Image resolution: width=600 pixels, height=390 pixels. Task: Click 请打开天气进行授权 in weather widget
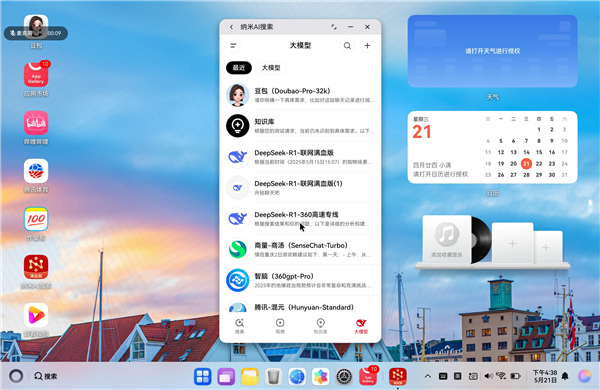[492, 51]
